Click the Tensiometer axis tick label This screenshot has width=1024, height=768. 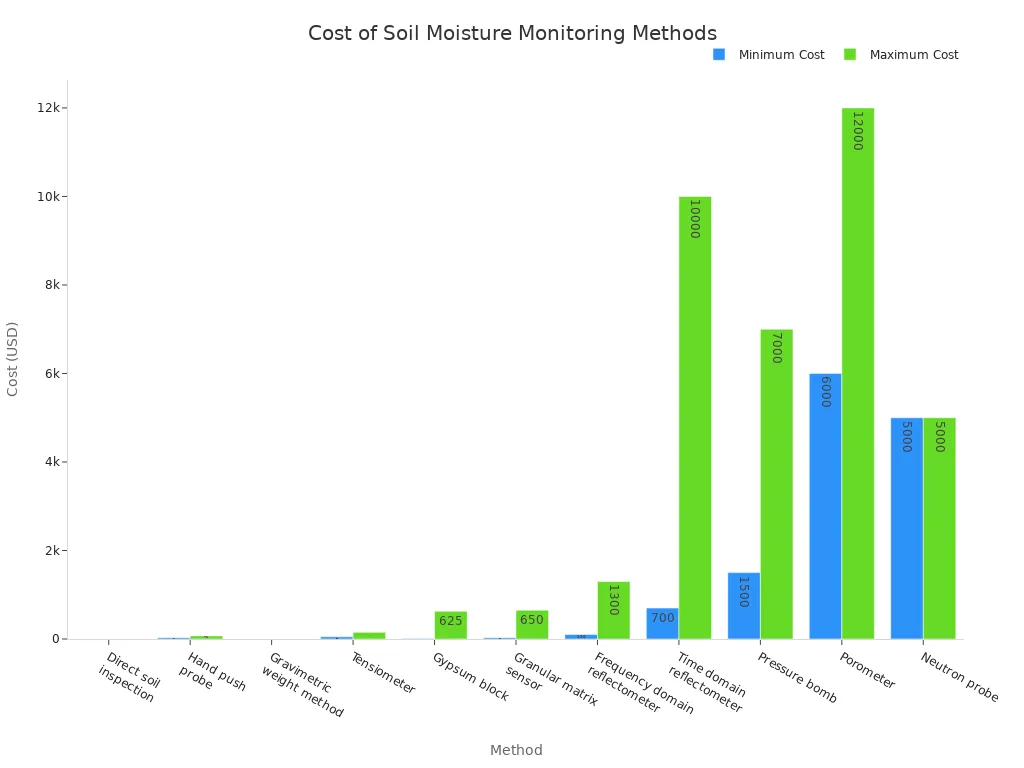(x=383, y=671)
